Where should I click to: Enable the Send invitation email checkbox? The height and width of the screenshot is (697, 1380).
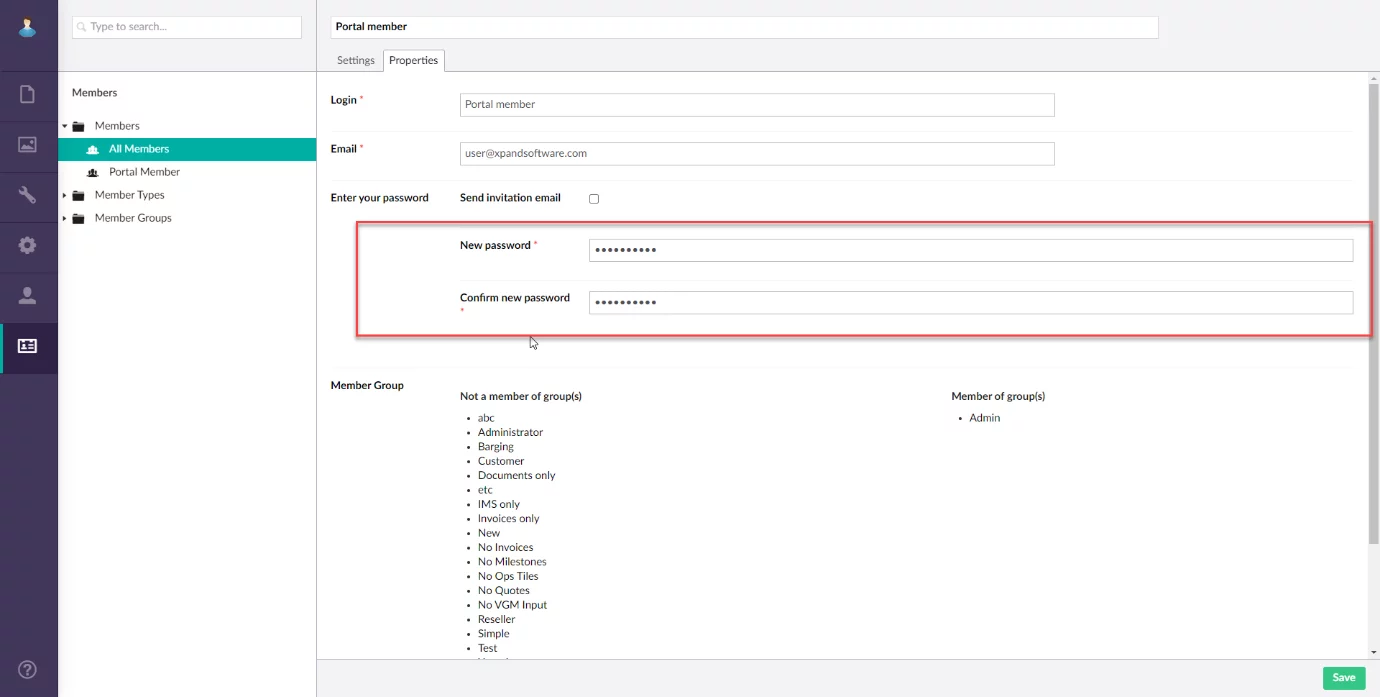(x=594, y=199)
